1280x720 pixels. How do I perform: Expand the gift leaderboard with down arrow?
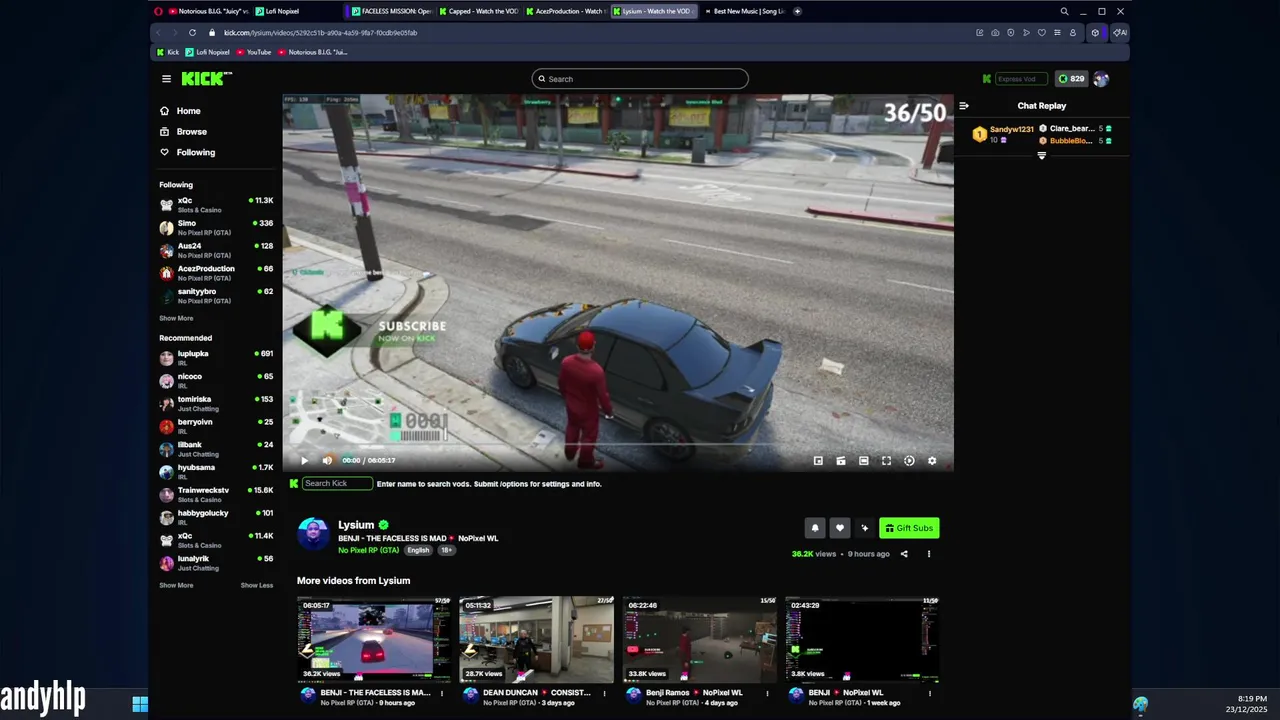(x=1041, y=156)
